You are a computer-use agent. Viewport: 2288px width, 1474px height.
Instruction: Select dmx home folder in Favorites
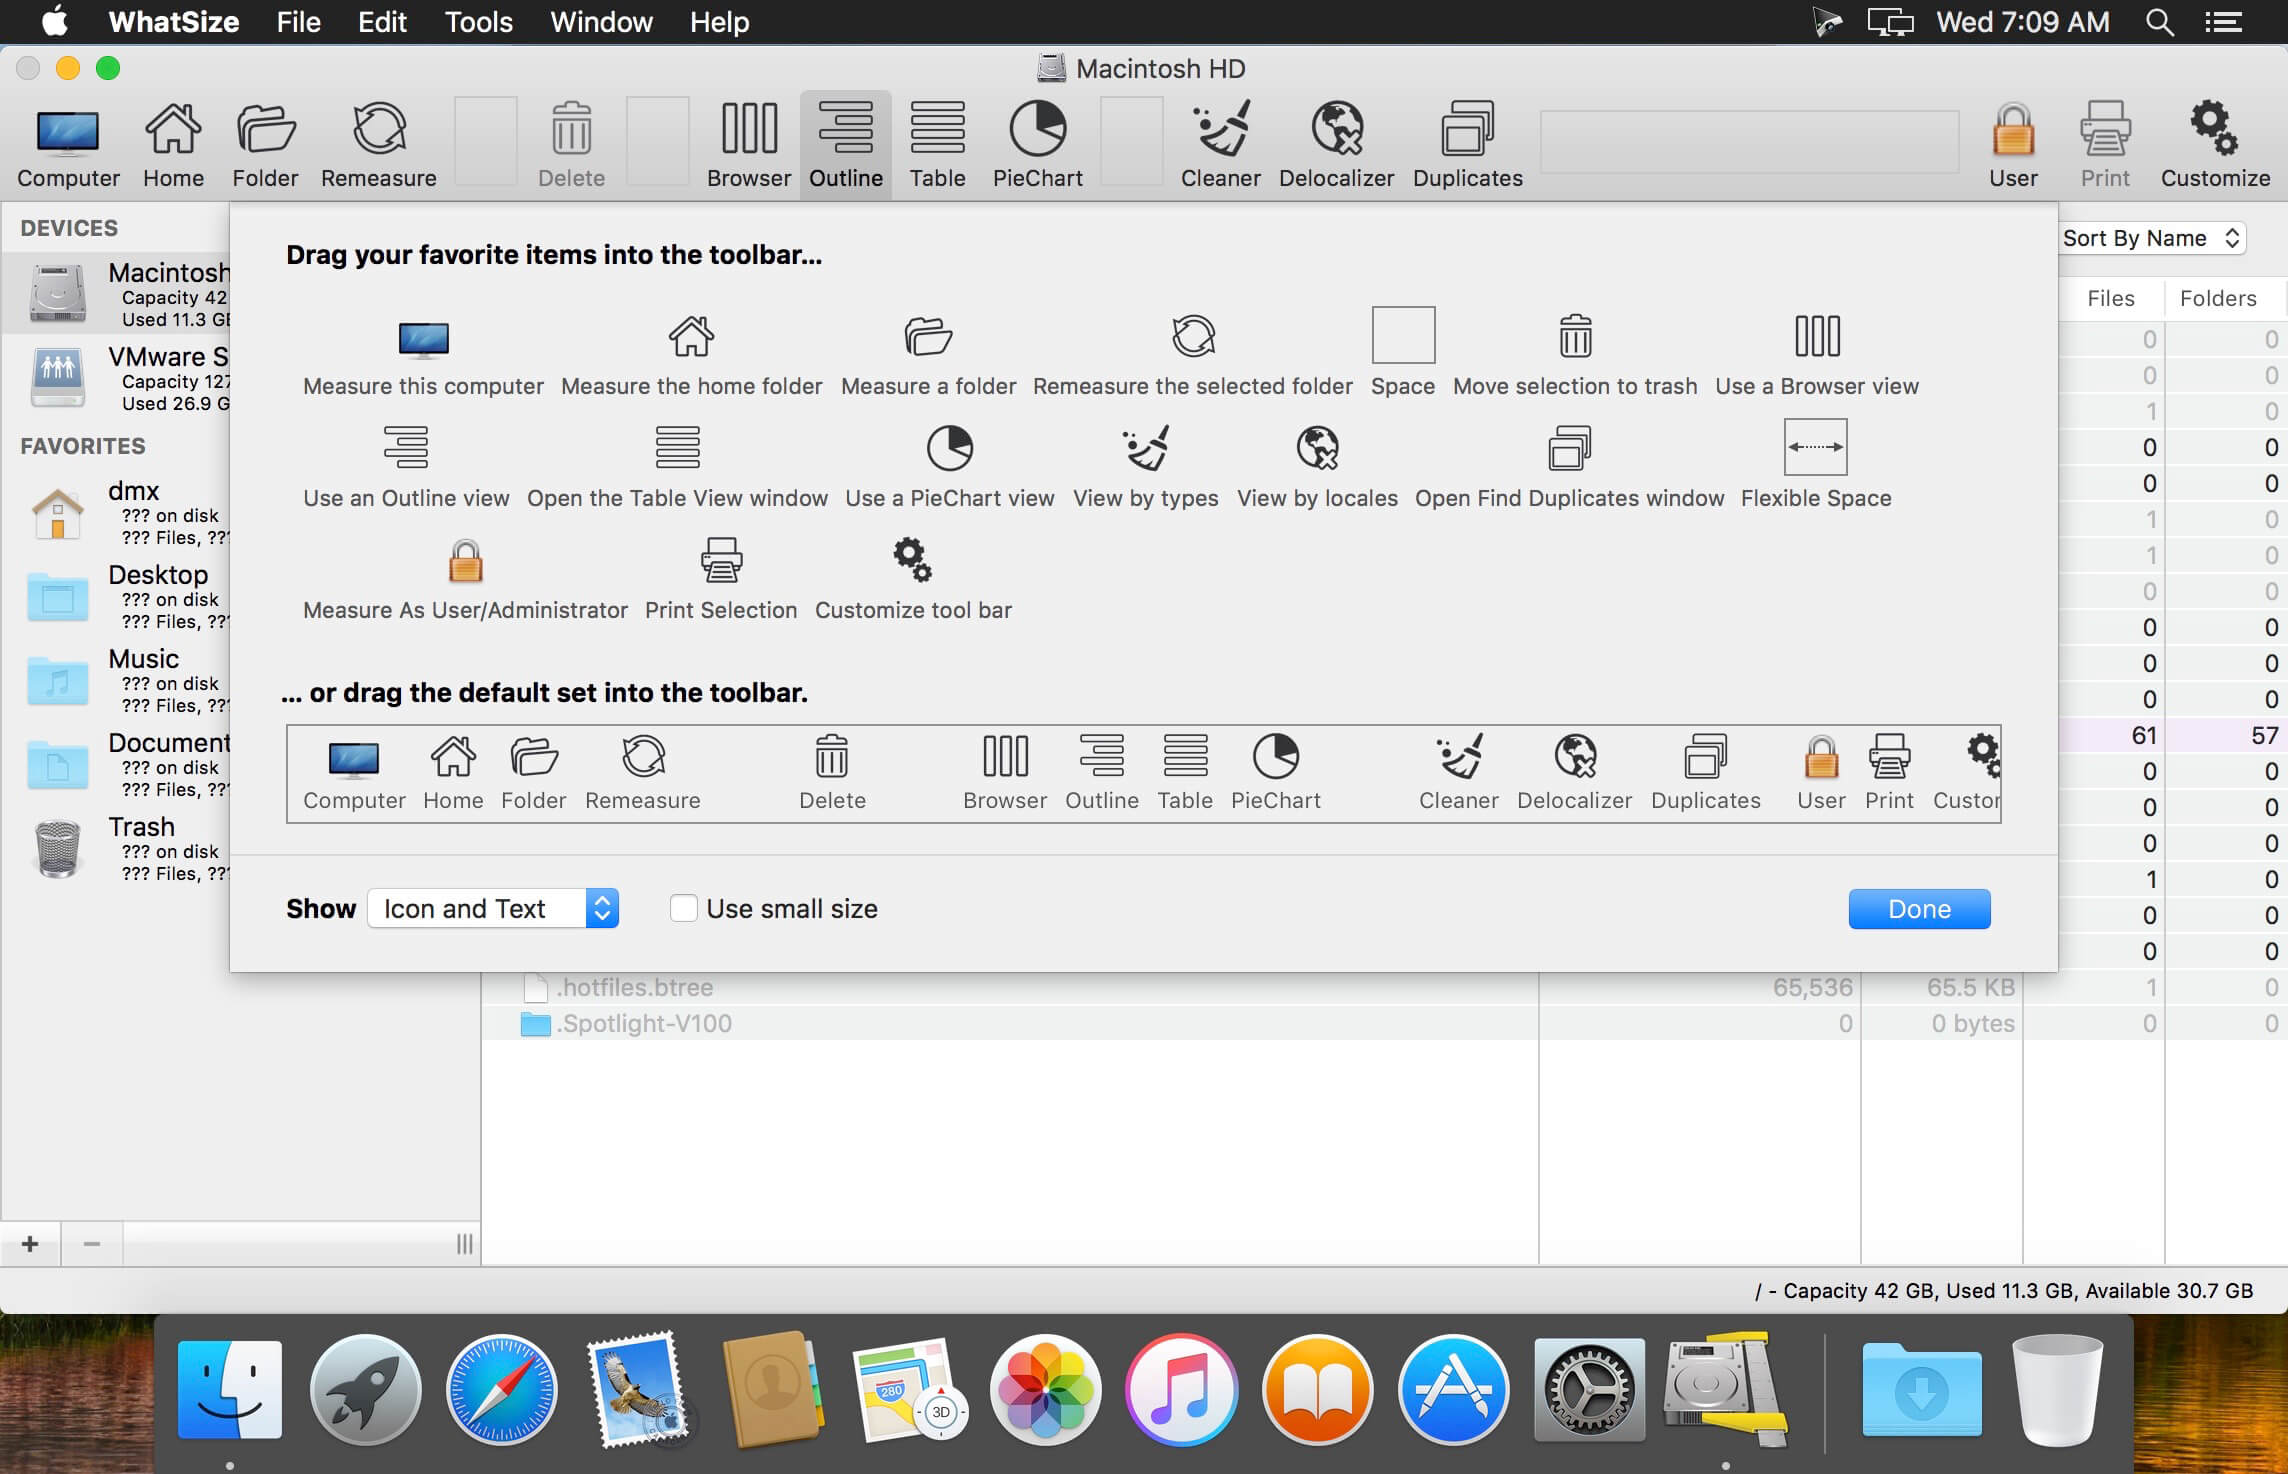coord(116,512)
